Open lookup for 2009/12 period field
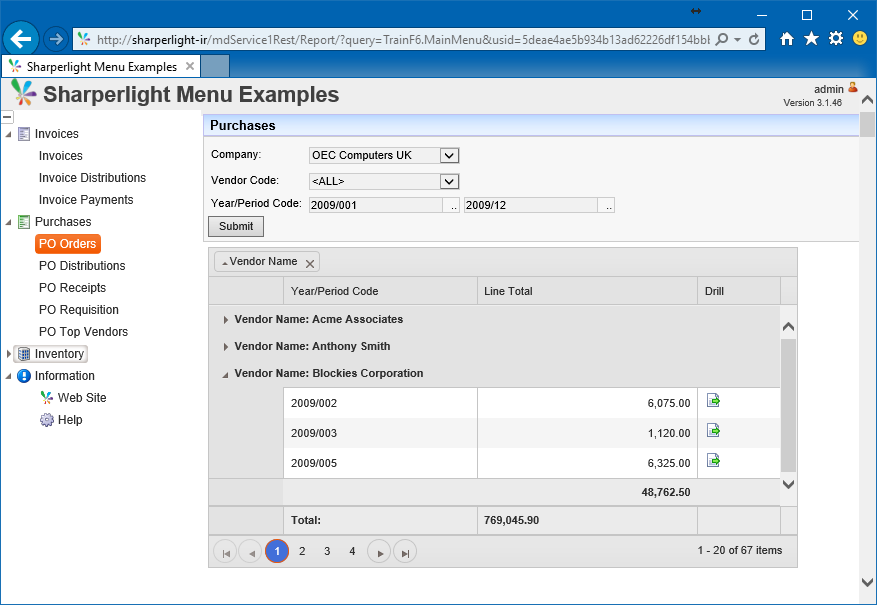This screenshot has height=605, width=877. 608,205
